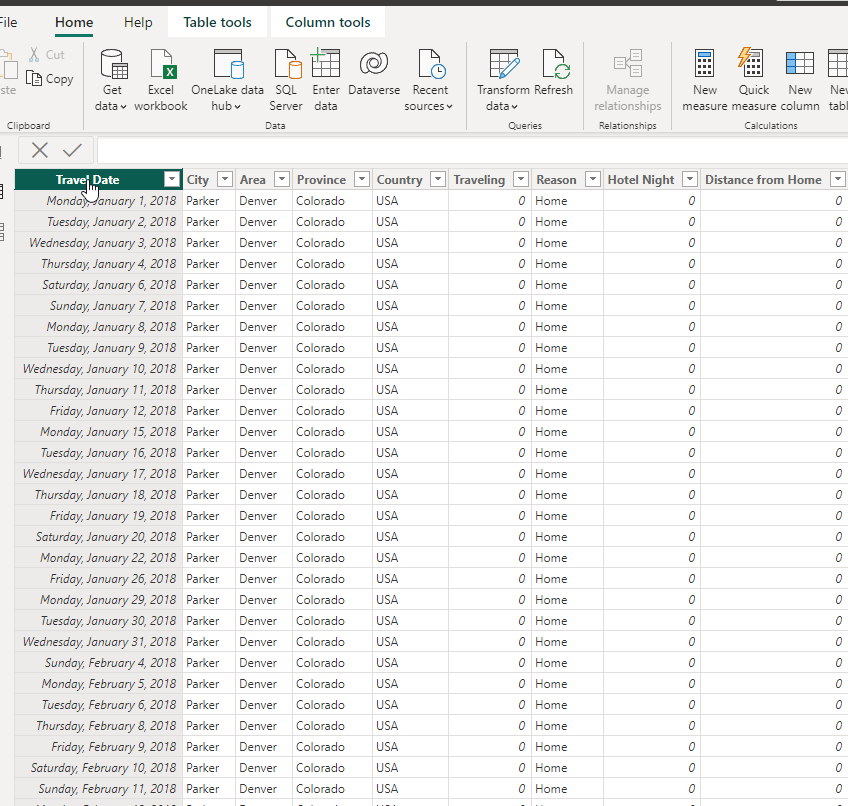Expand the Reason column filter arrow

[593, 180]
